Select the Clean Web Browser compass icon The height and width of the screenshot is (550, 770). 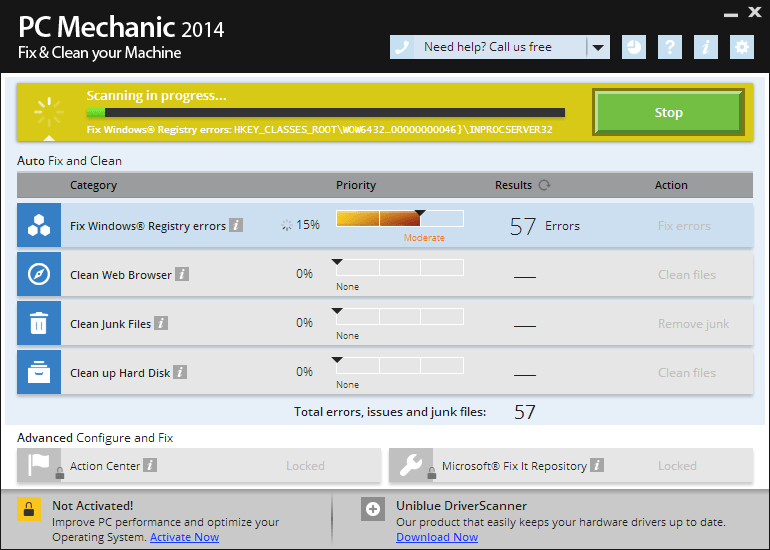[x=39, y=274]
